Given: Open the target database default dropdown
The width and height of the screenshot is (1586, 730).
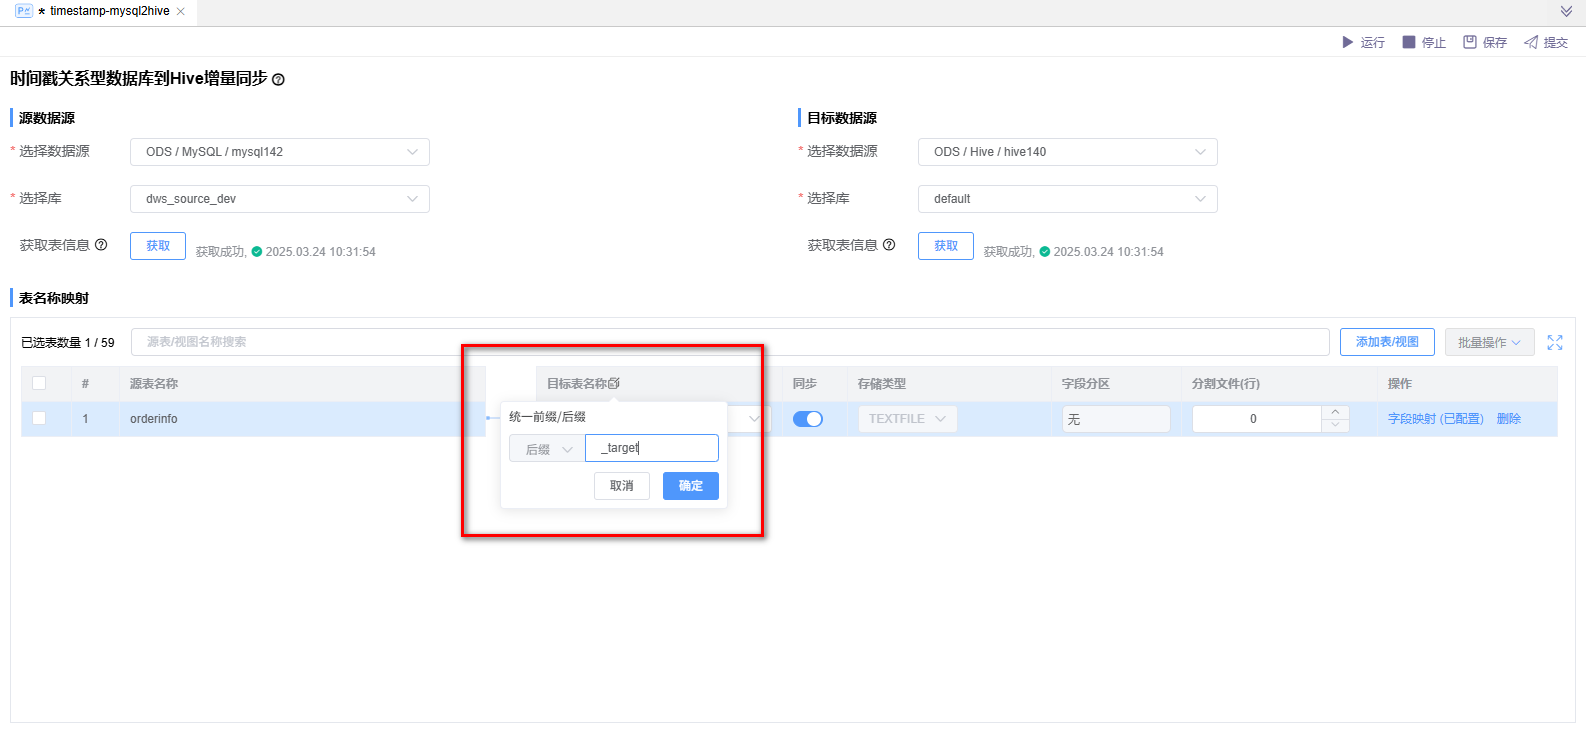Looking at the screenshot, I should [1067, 199].
